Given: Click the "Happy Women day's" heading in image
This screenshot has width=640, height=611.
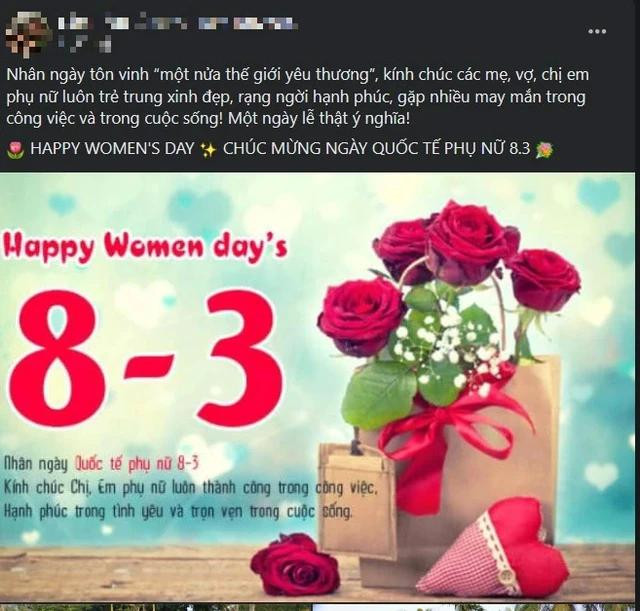Looking at the screenshot, I should 145,246.
